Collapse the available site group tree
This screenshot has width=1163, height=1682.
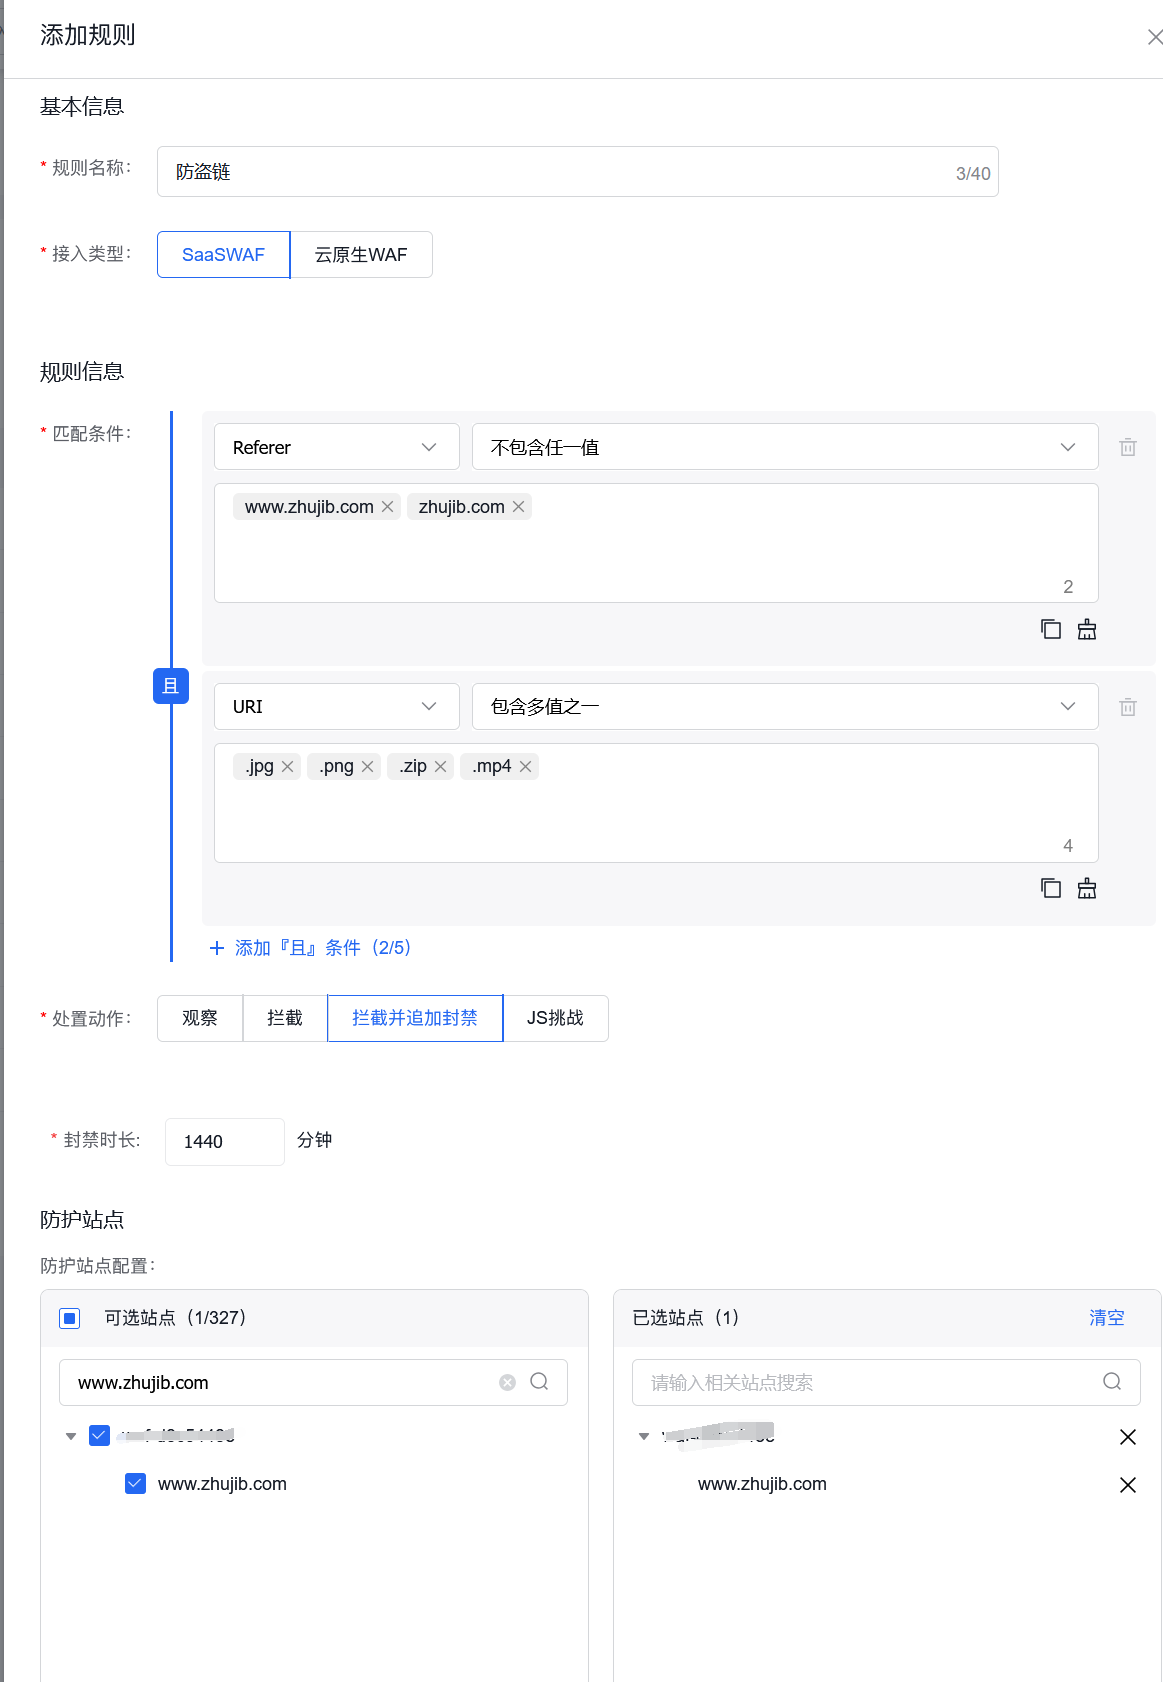pos(71,1437)
